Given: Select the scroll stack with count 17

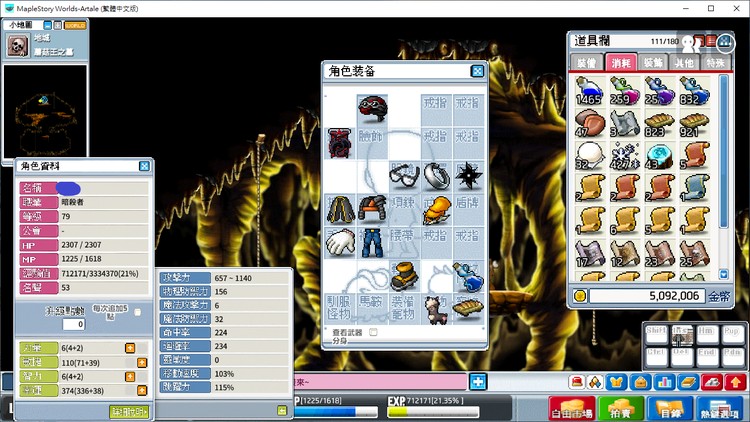Looking at the screenshot, I should point(590,254).
